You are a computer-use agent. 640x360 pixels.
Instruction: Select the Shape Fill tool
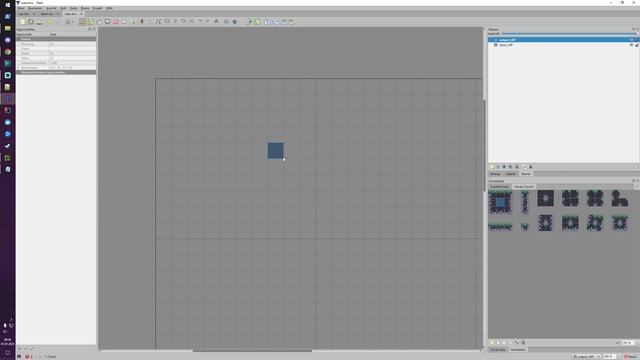tap(107, 22)
